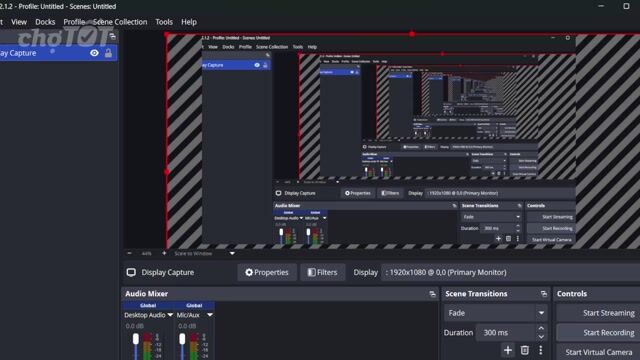Open the Fade transition dropdown

(496, 313)
